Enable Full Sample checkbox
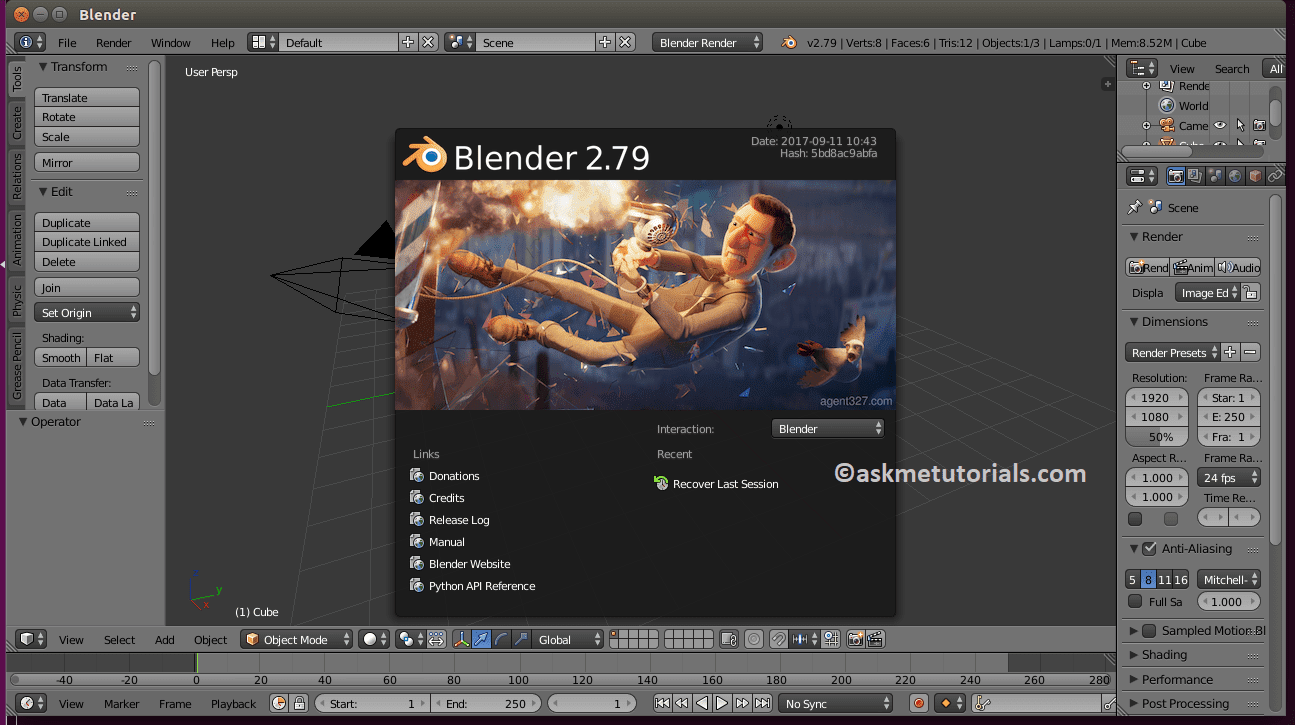This screenshot has height=725, width=1295. click(x=1135, y=601)
